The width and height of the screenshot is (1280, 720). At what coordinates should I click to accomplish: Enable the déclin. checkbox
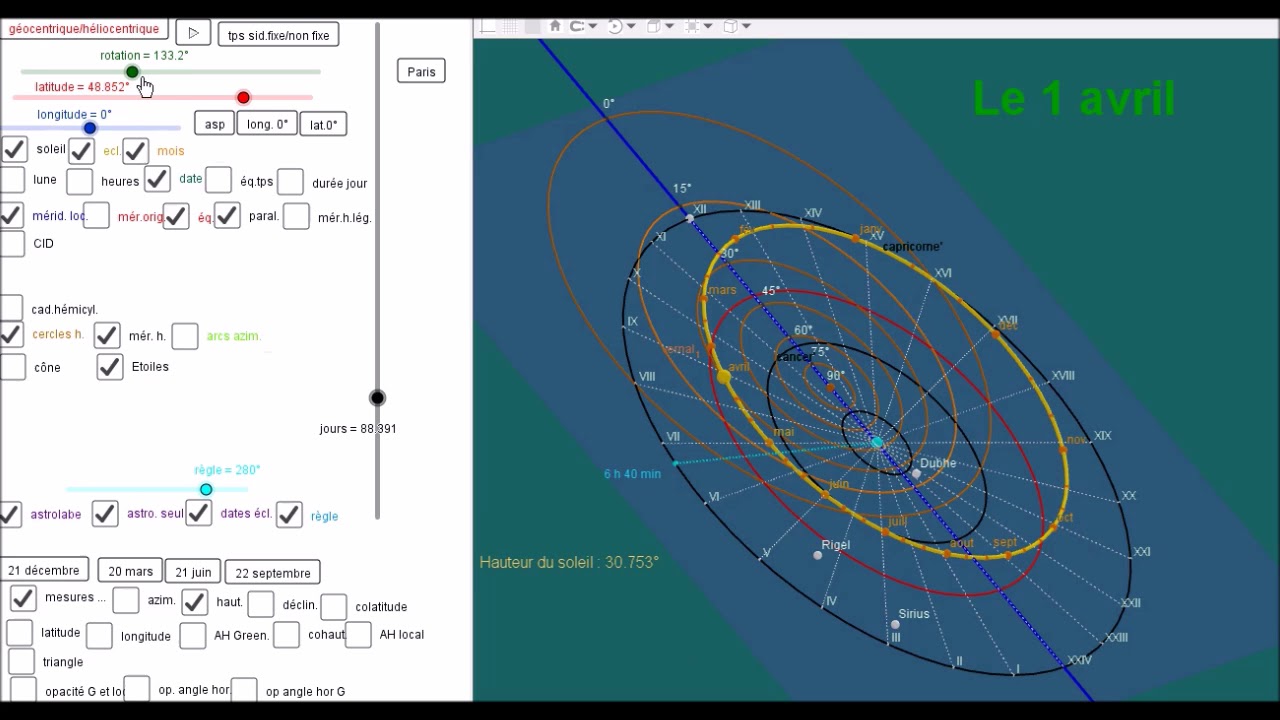tap(261, 604)
